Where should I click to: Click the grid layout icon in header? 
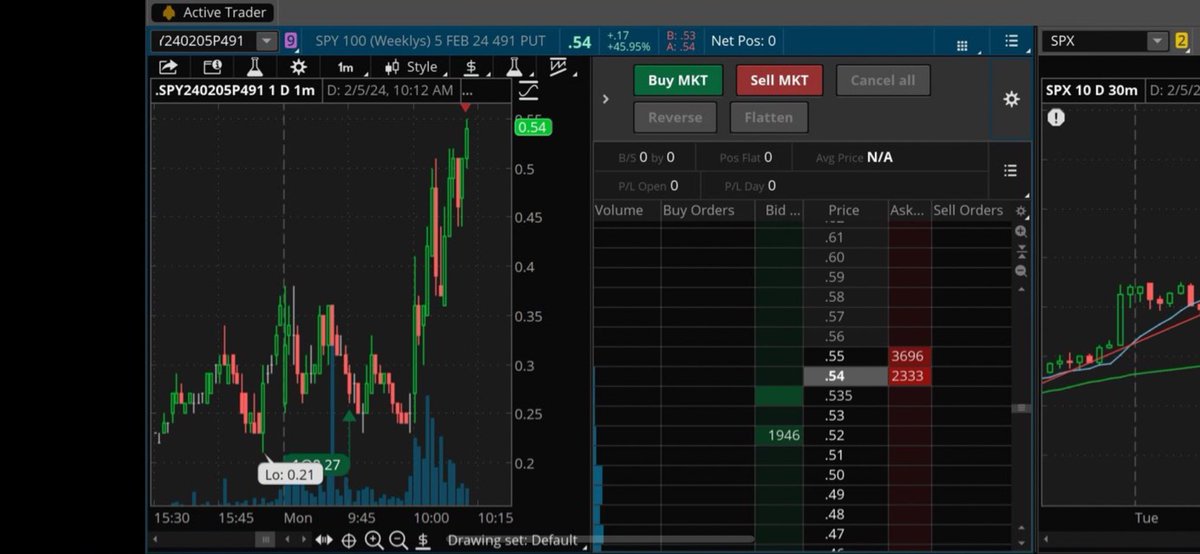click(x=962, y=45)
